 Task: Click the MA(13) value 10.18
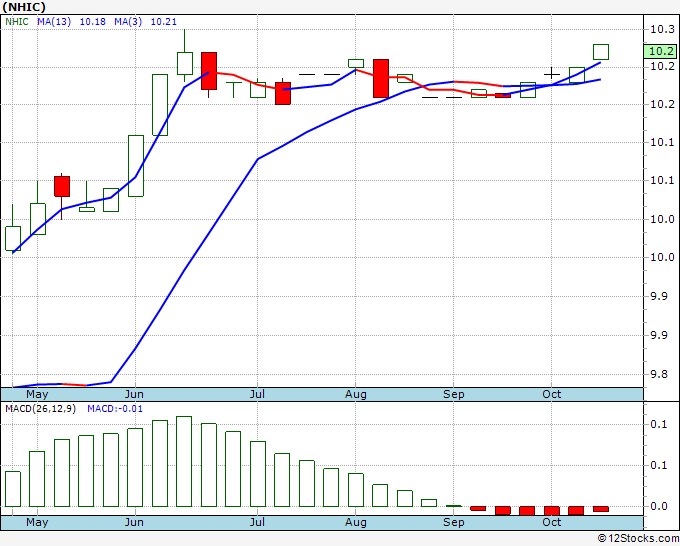92,22
